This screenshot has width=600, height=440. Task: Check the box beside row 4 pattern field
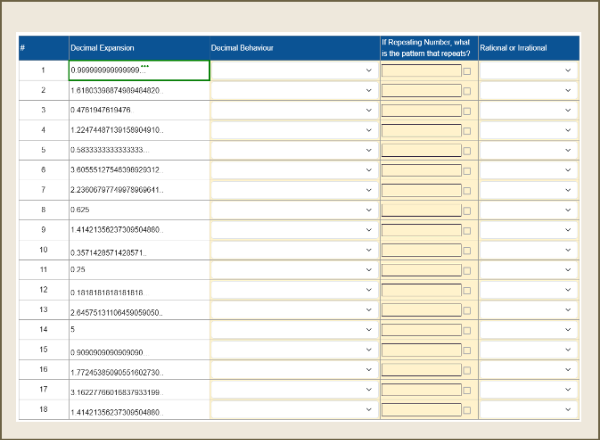coord(467,131)
